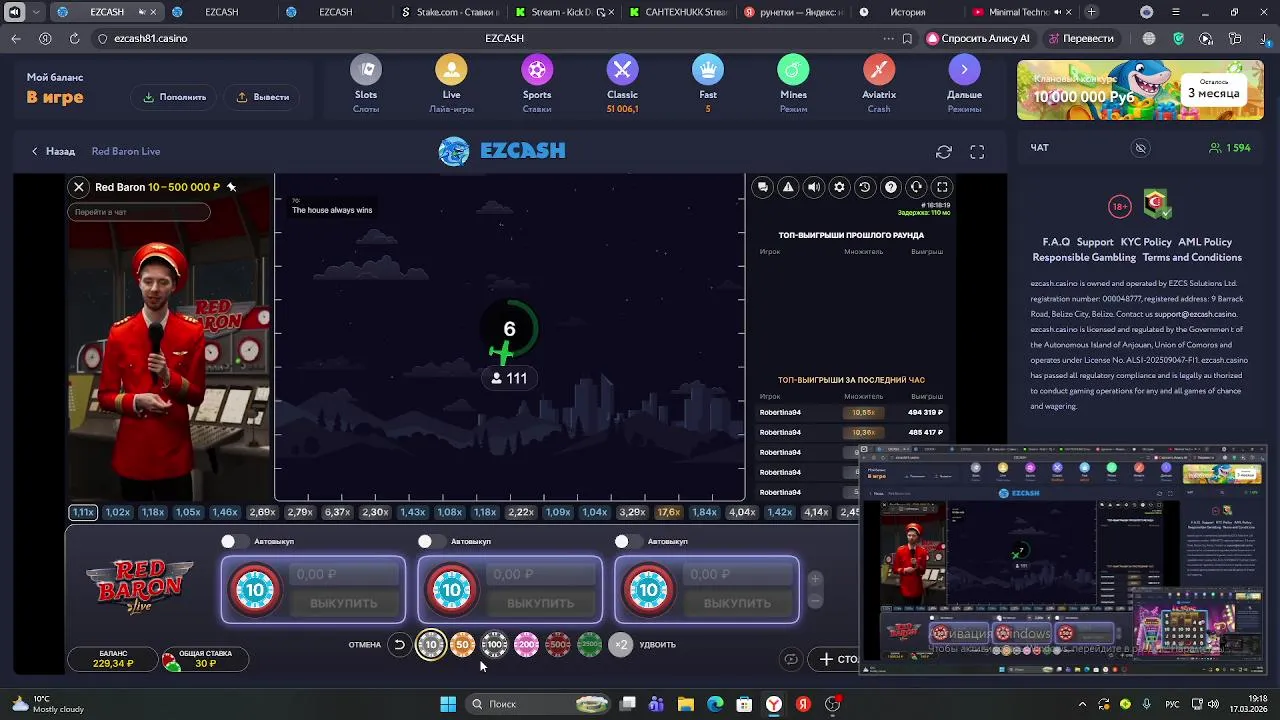
Task: Click the 17,6x multiplier in history bar
Action: coord(669,512)
